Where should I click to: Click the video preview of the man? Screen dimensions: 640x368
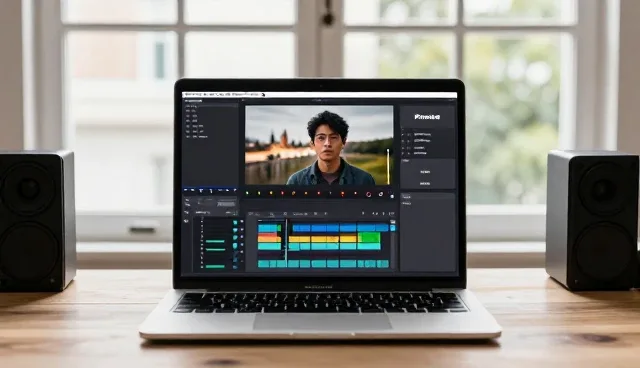tap(319, 145)
